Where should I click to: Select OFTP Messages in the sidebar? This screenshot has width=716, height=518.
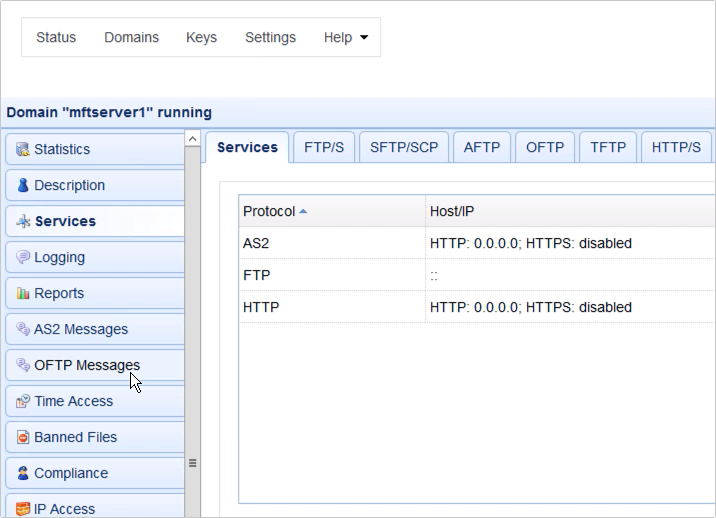click(87, 365)
